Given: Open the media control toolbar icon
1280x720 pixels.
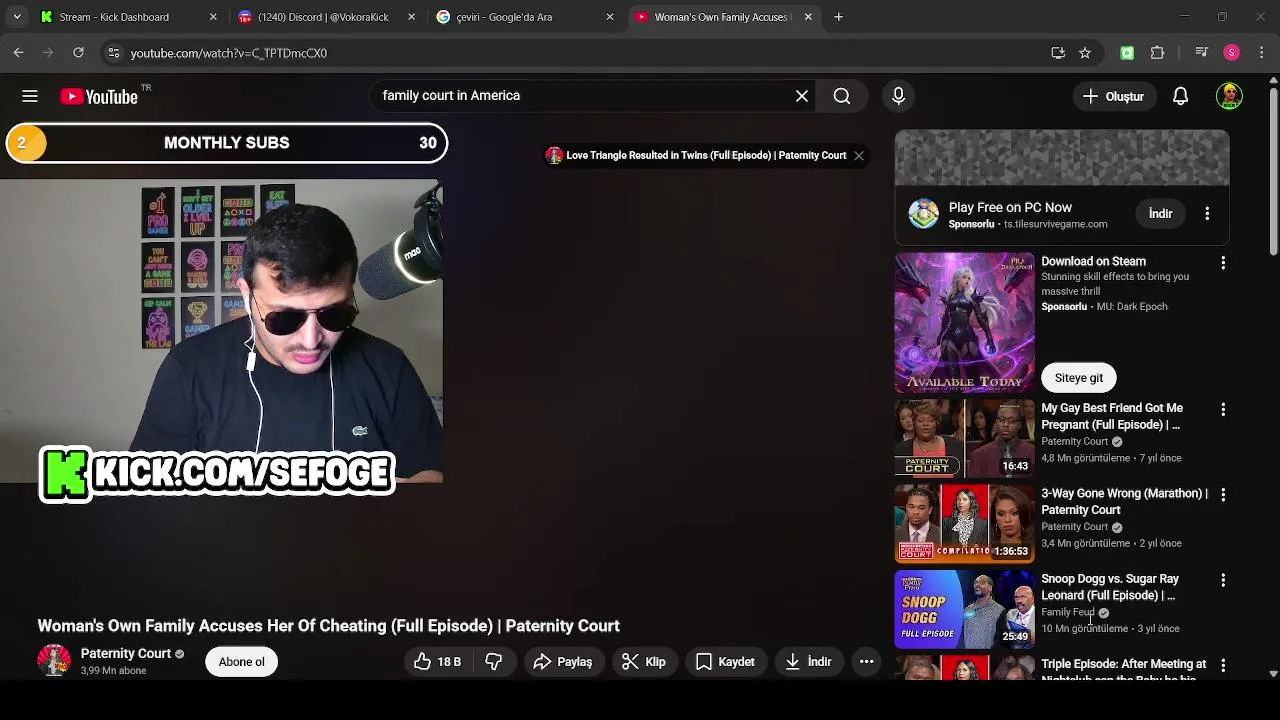Looking at the screenshot, I should coord(1202,53).
